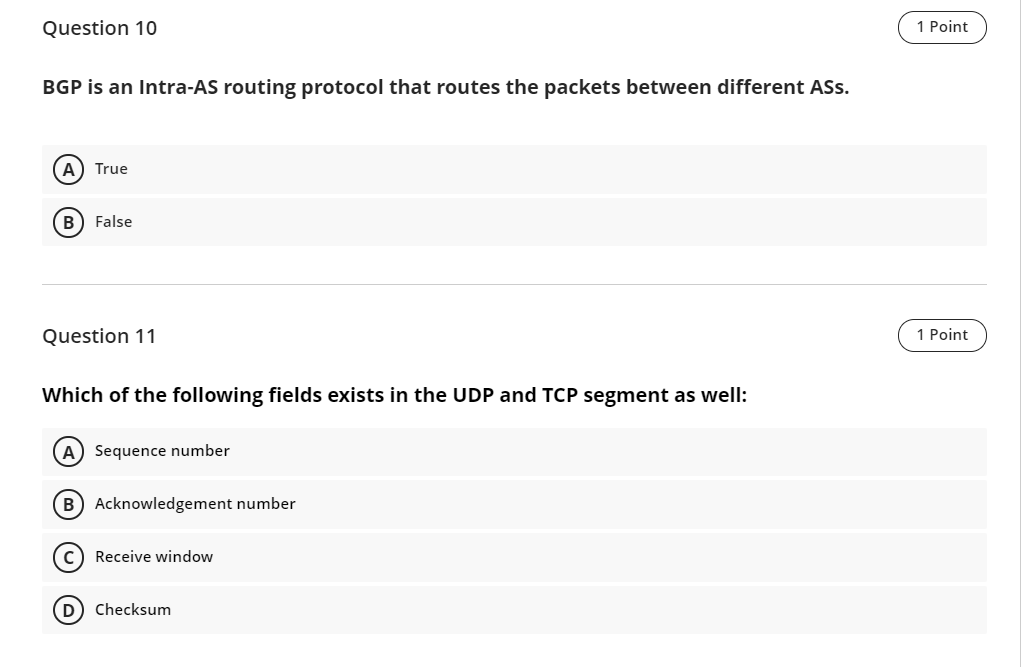Select True for Question 10
Screen dimensions: 1025x667
[110, 169]
